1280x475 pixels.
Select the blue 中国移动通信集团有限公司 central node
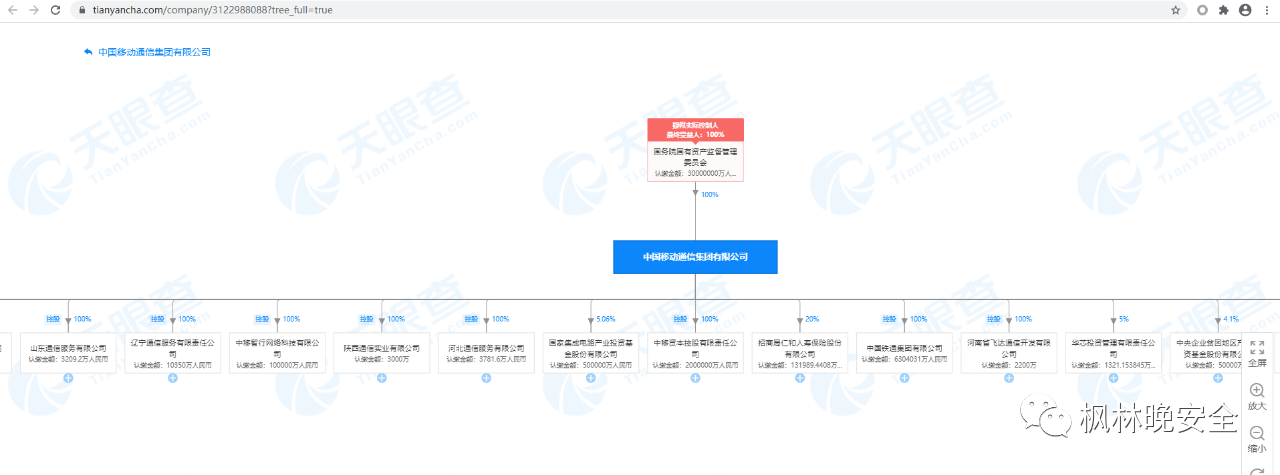point(695,257)
